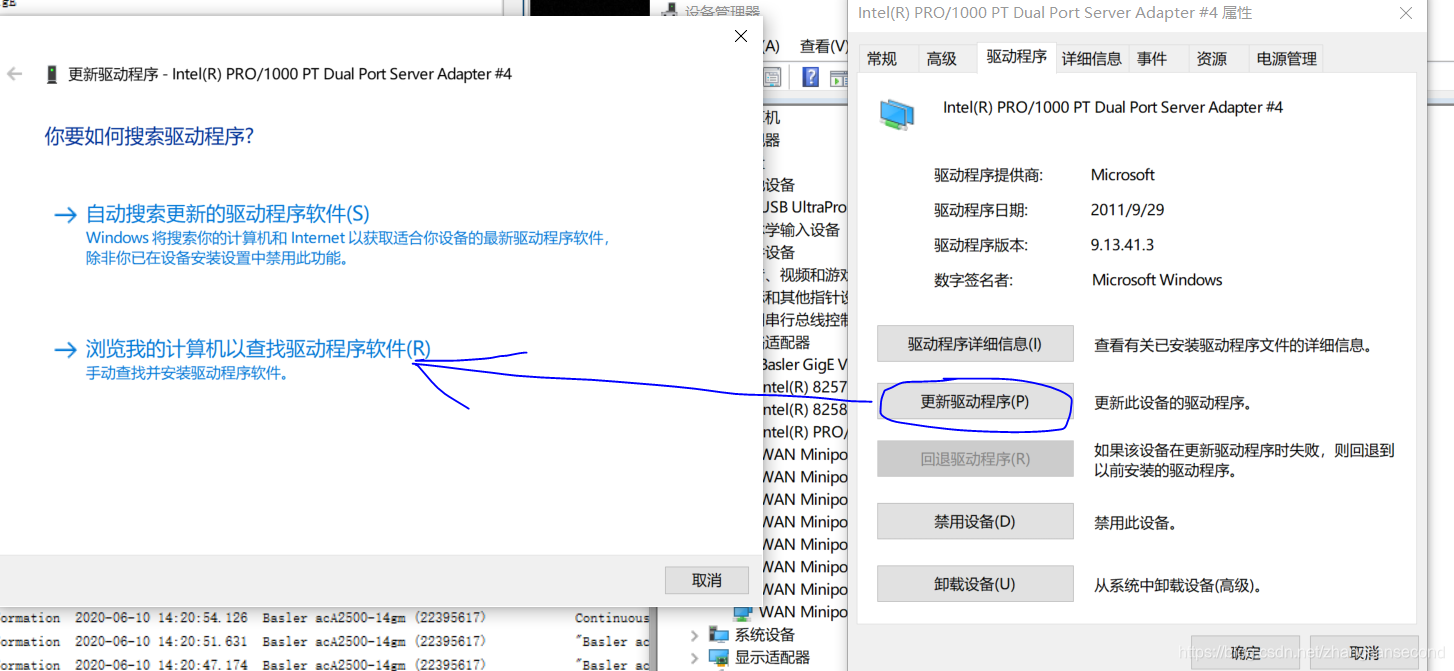Select the Basler GigE V adapter row
Screen dimensions: 1454x671
click(x=804, y=364)
